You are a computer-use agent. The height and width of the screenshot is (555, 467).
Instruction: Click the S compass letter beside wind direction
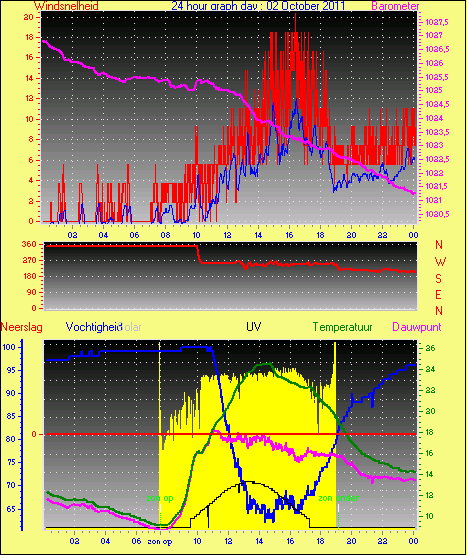click(438, 279)
